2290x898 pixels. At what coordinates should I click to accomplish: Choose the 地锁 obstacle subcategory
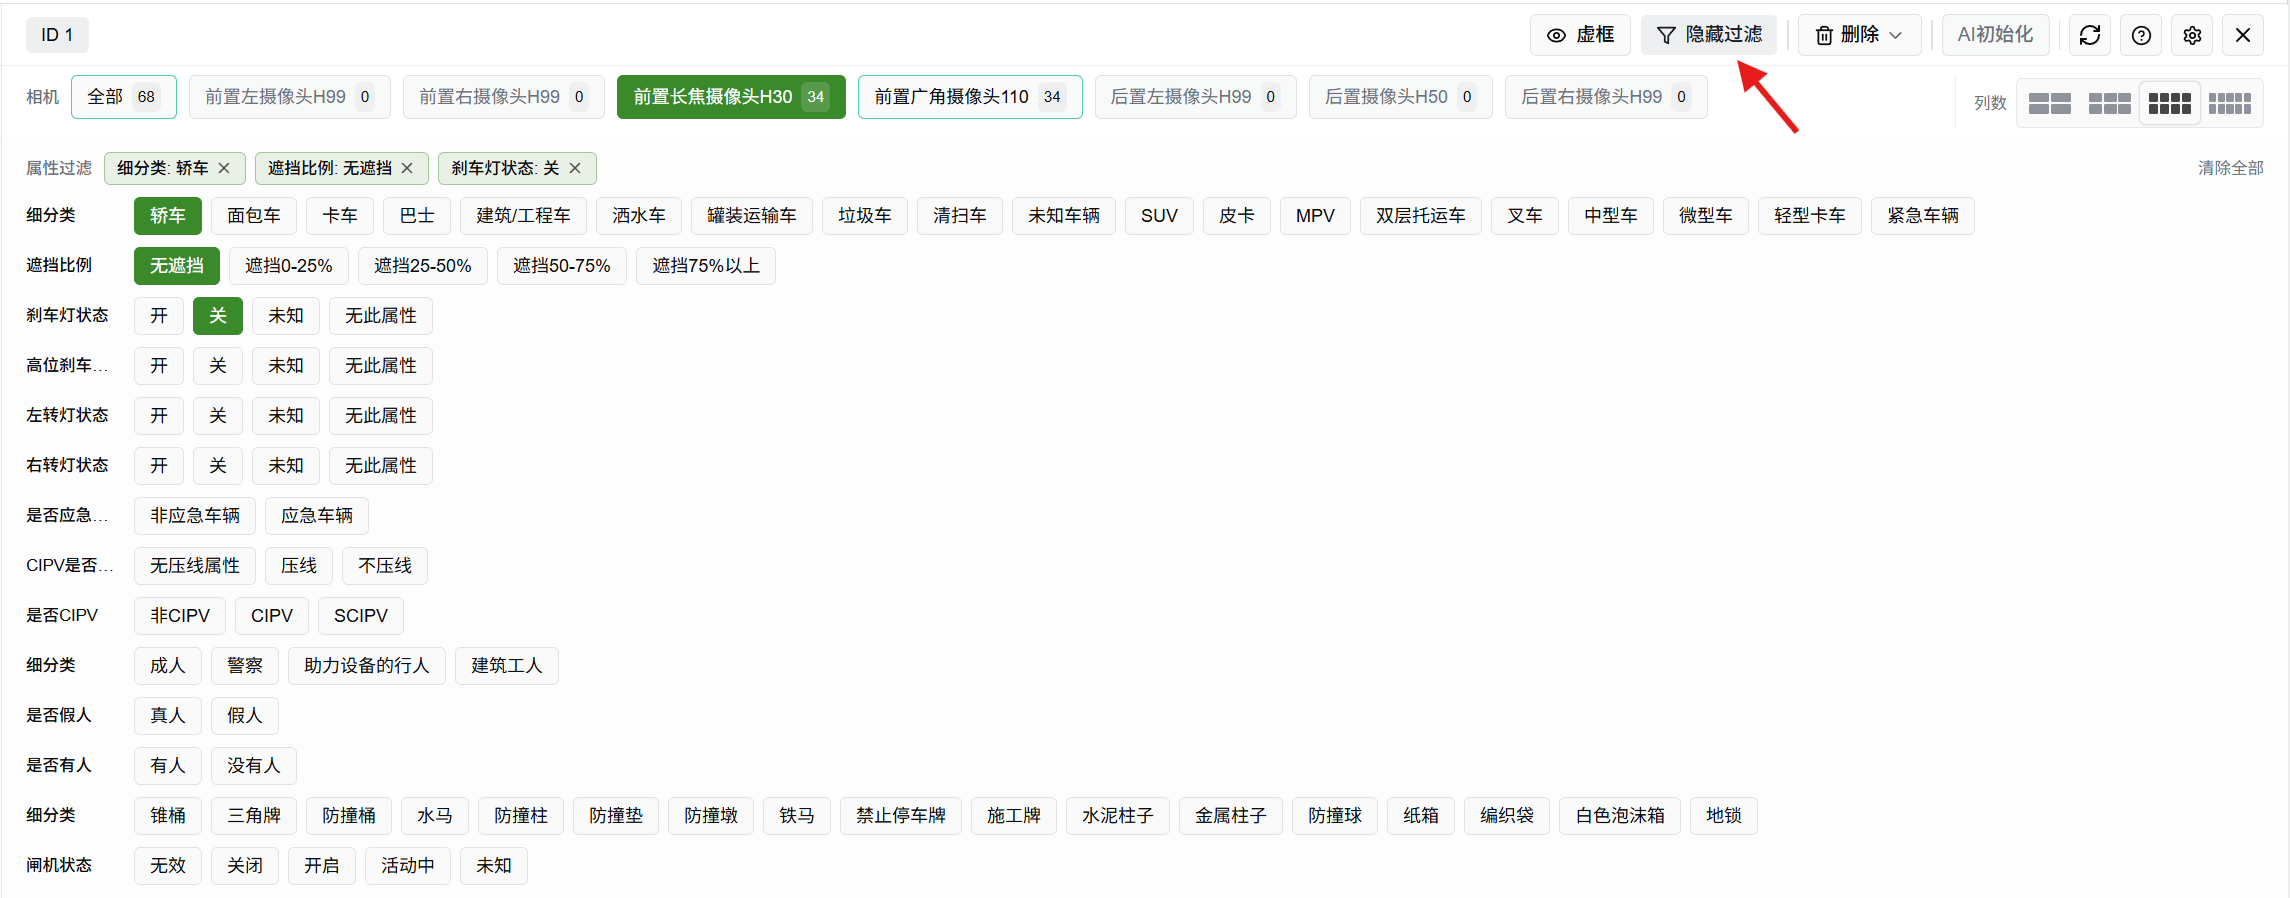point(1724,816)
